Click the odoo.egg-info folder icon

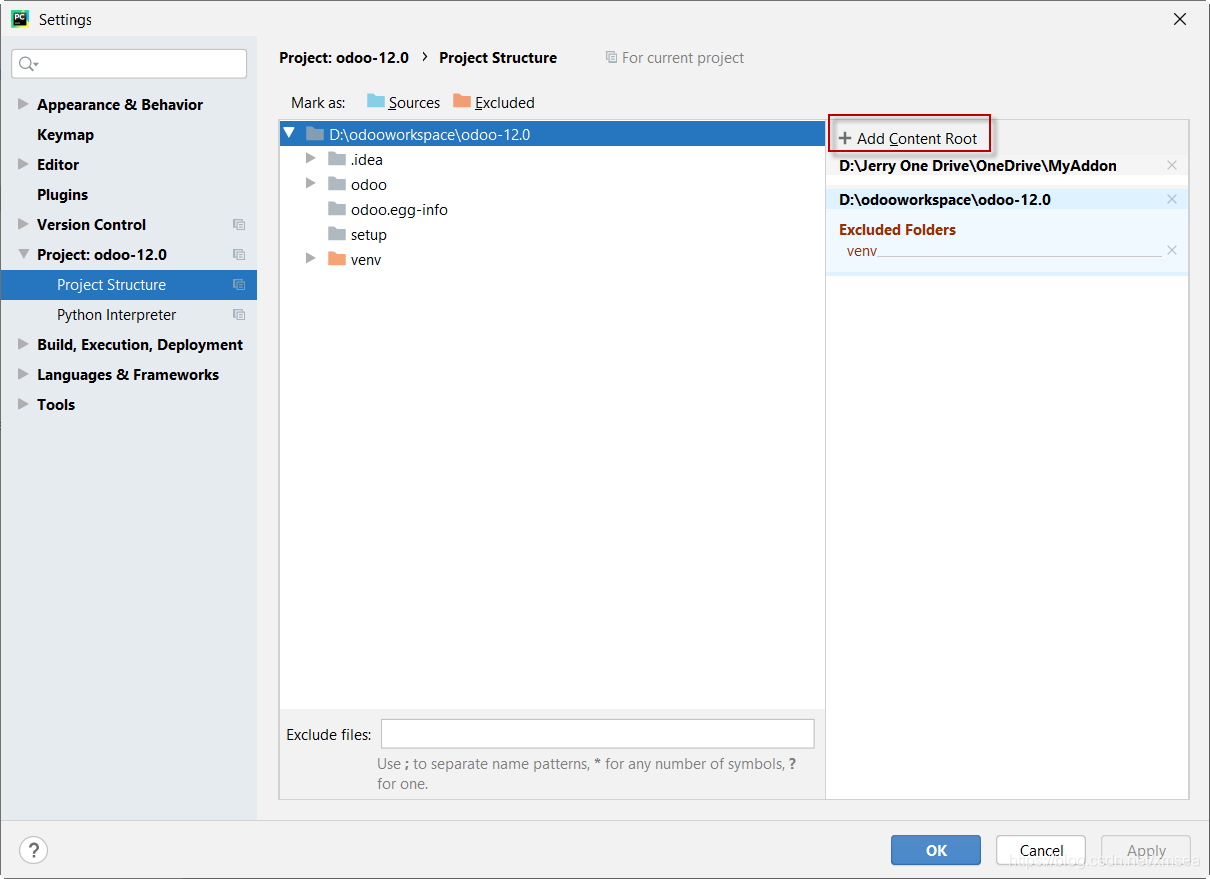[337, 209]
